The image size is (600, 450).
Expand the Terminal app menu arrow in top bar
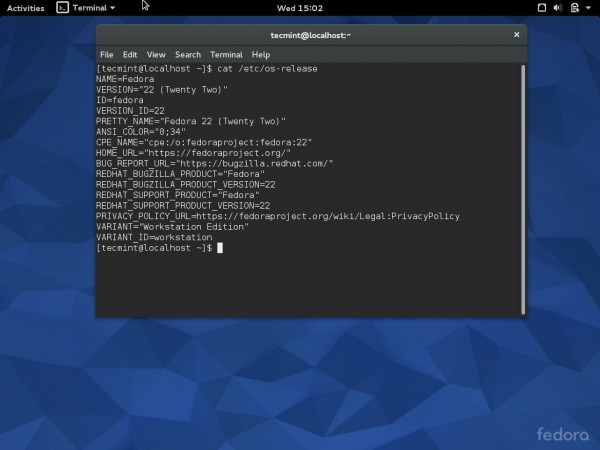tap(112, 7)
